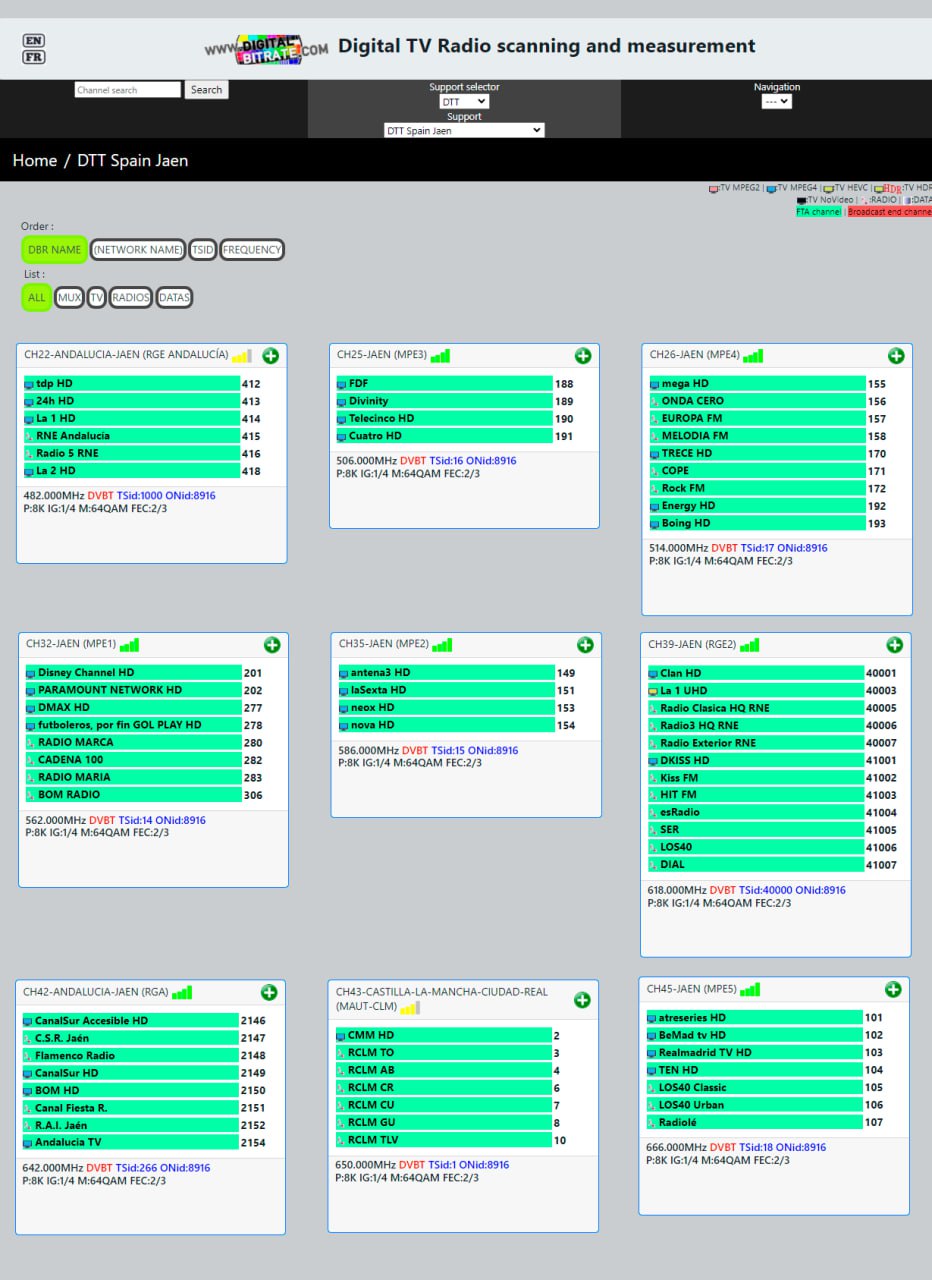Viewport: 932px width, 1280px height.
Task: Expand CH25-JAEN (MPE3) with plus icon
Action: point(584,356)
